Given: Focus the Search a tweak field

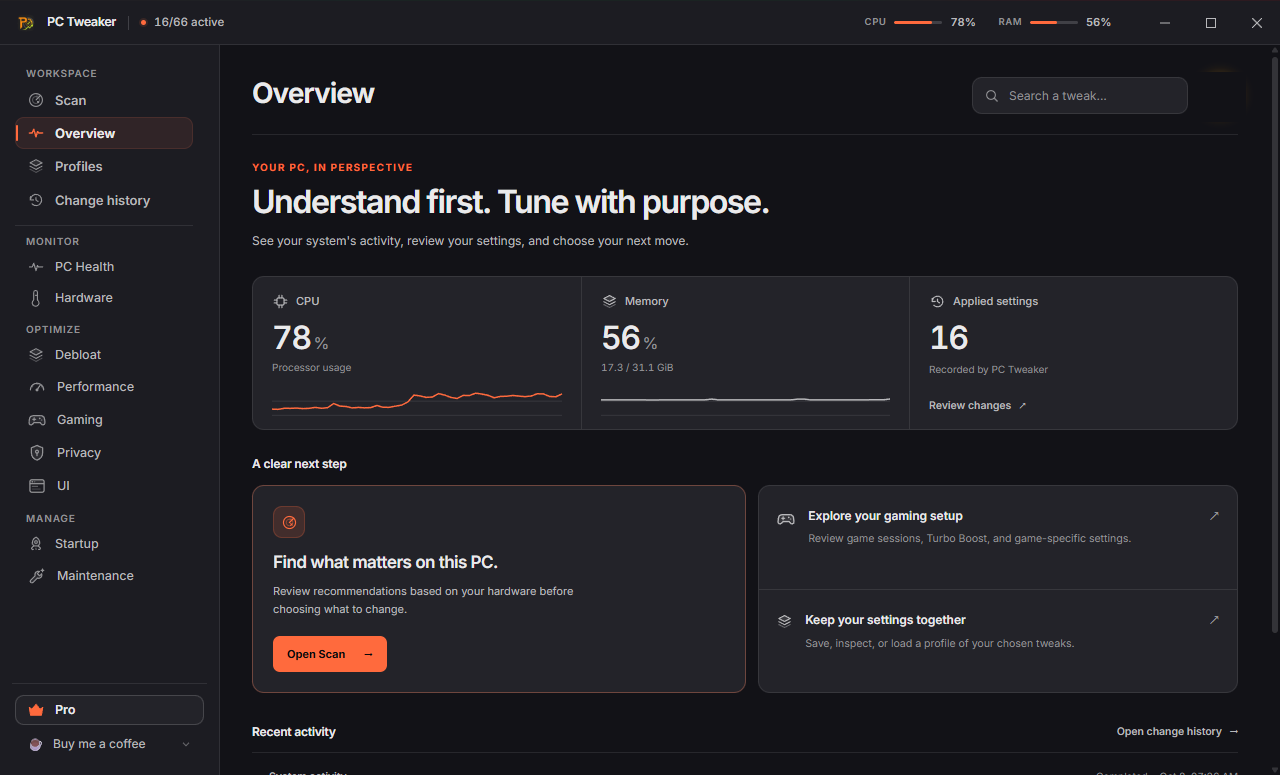Looking at the screenshot, I should click(1080, 96).
